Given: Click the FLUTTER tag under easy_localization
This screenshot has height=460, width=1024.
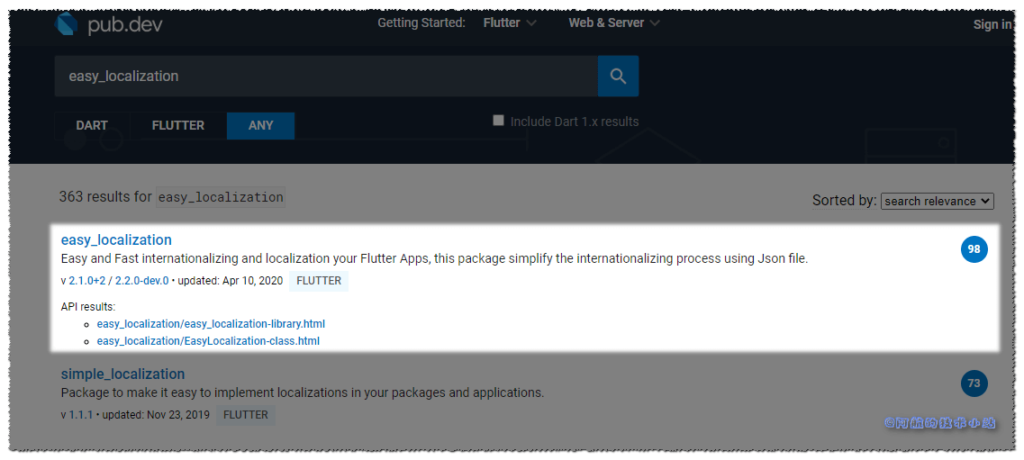Looking at the screenshot, I should pyautogui.click(x=319, y=281).
